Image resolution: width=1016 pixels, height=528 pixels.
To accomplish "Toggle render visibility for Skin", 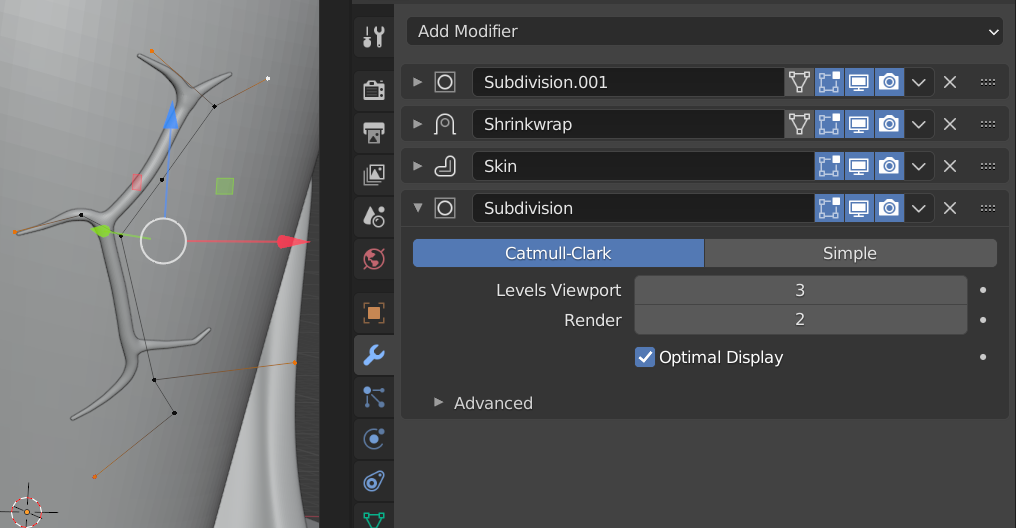I will pos(889,166).
